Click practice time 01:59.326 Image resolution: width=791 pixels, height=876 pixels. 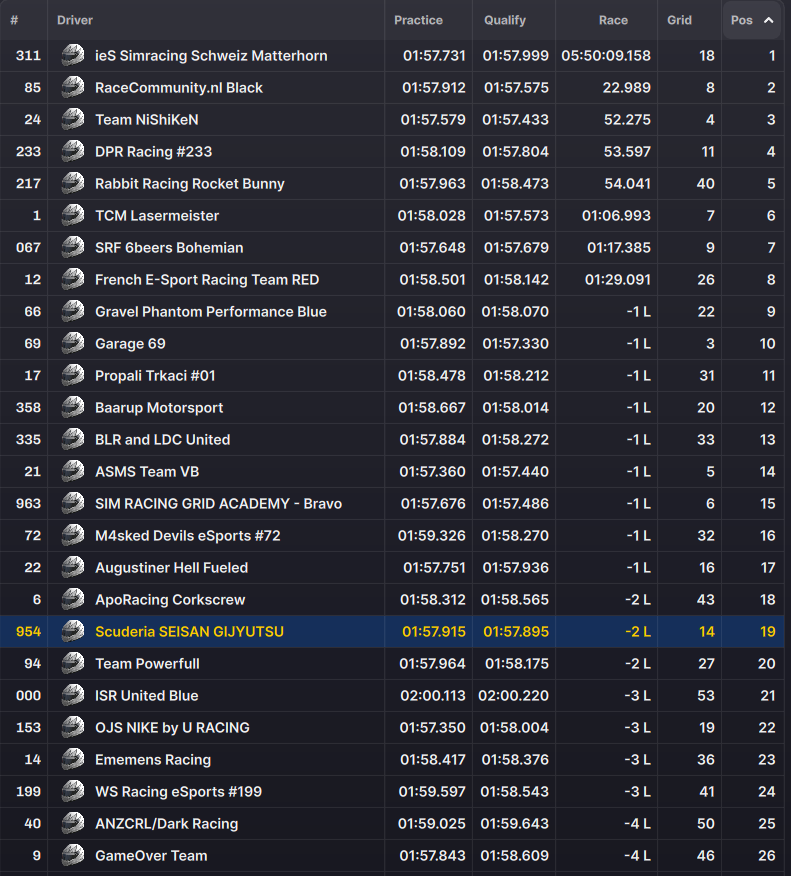(x=432, y=535)
